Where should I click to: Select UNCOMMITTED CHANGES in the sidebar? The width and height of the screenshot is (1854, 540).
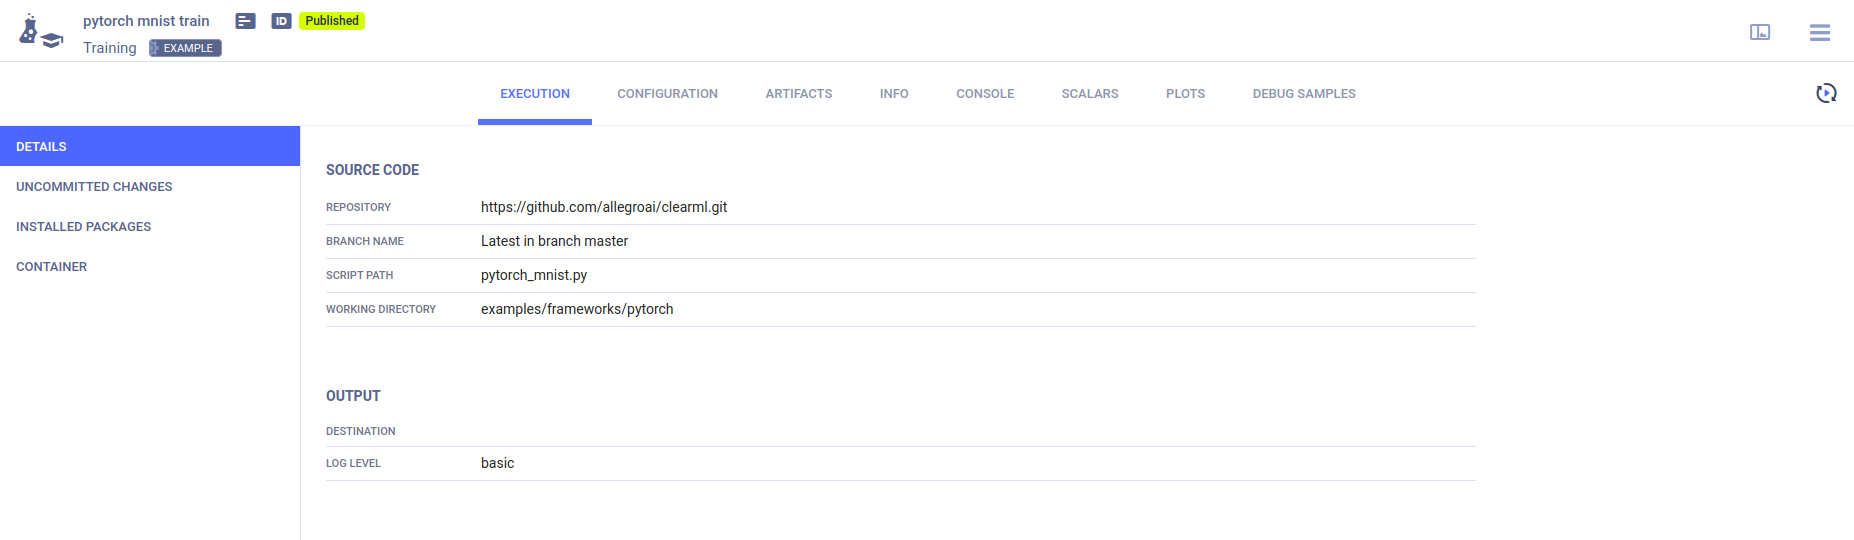(94, 187)
